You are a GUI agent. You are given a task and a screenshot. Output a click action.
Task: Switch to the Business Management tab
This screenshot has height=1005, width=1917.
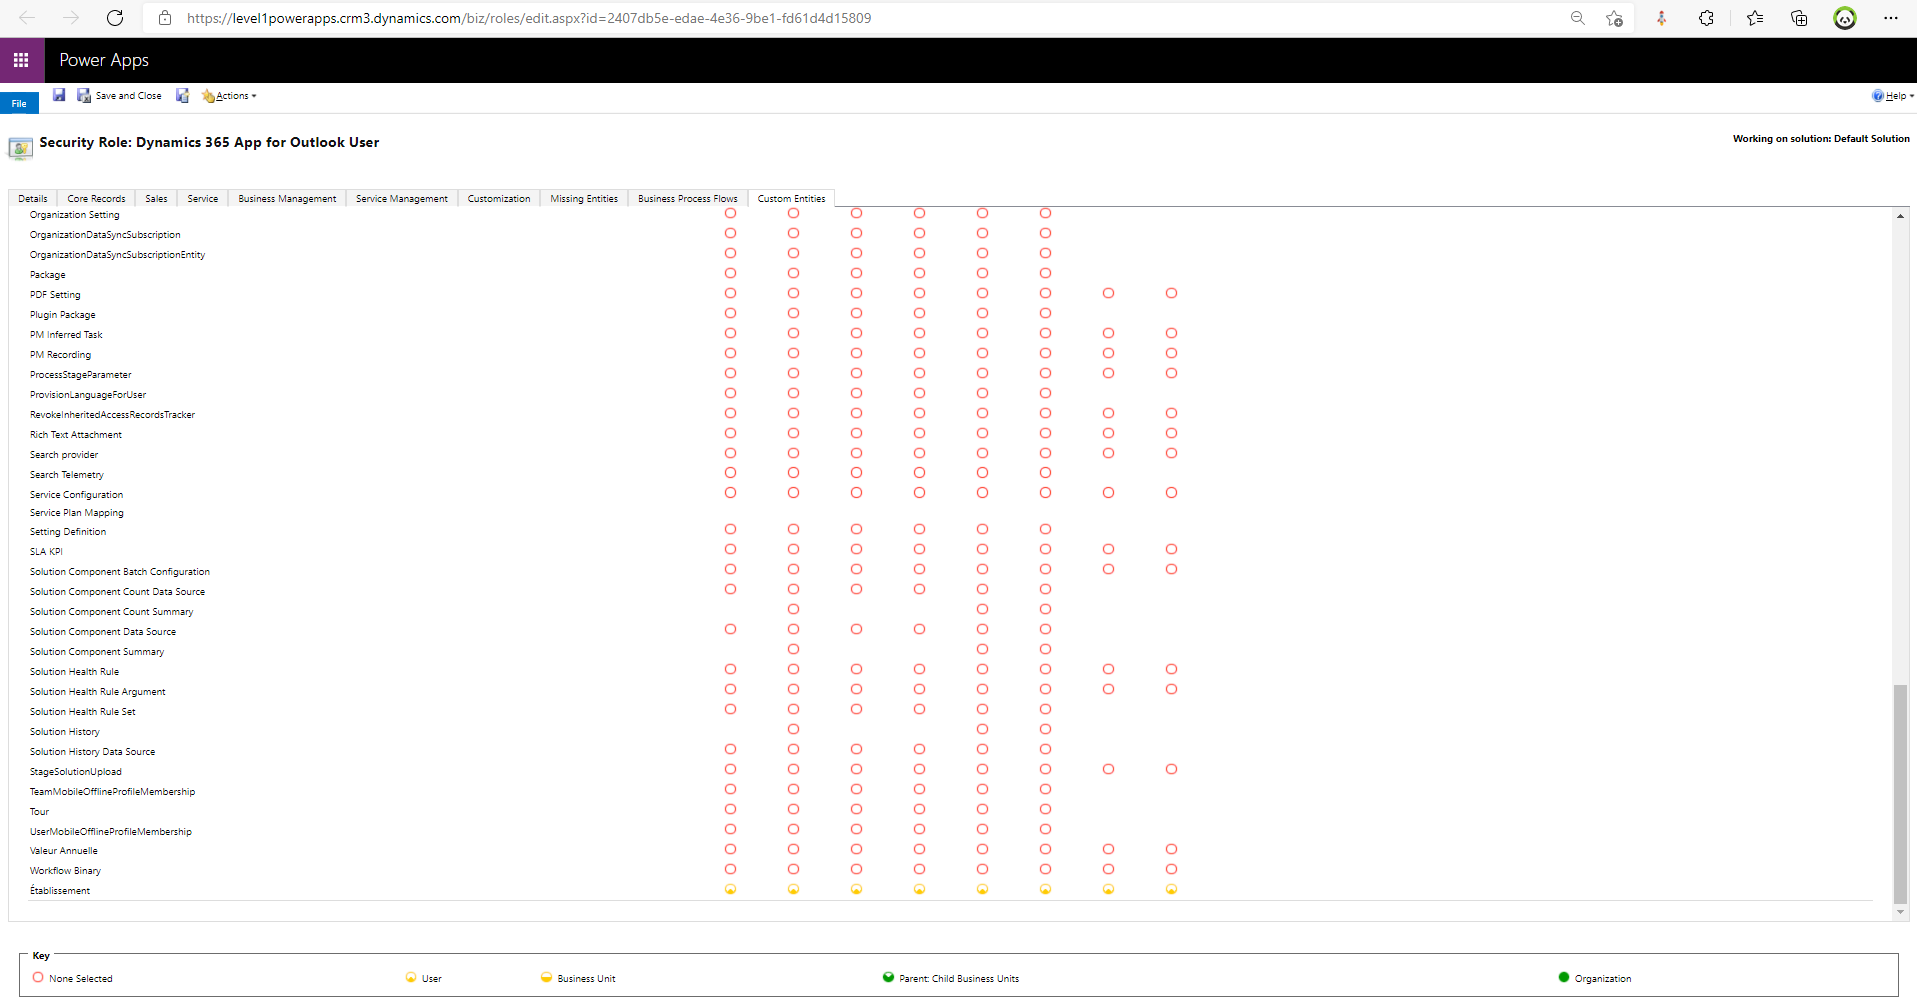[287, 198]
